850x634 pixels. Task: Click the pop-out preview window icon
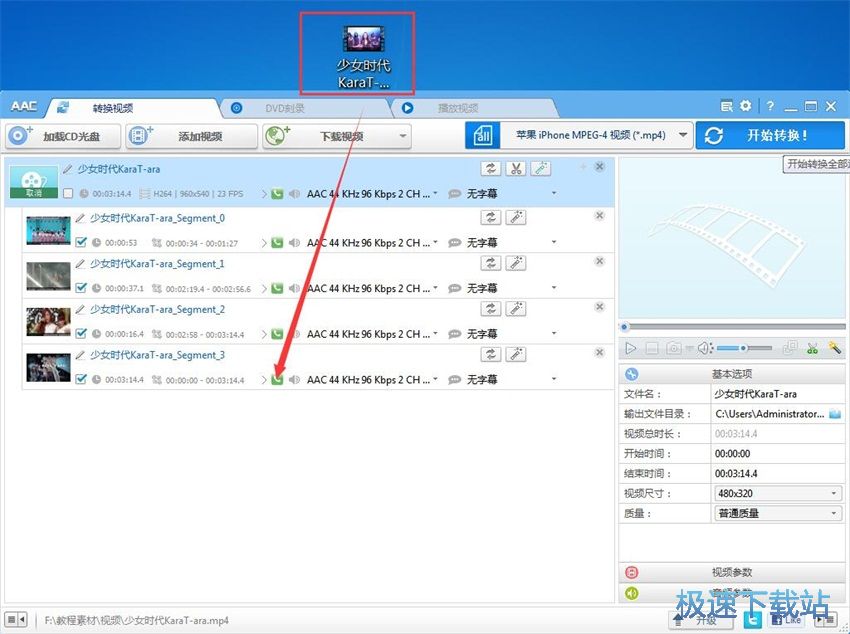pos(790,348)
